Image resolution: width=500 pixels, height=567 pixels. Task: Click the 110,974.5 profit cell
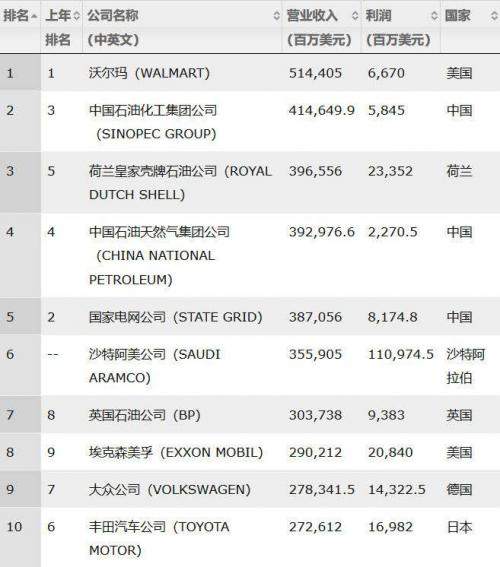click(401, 354)
